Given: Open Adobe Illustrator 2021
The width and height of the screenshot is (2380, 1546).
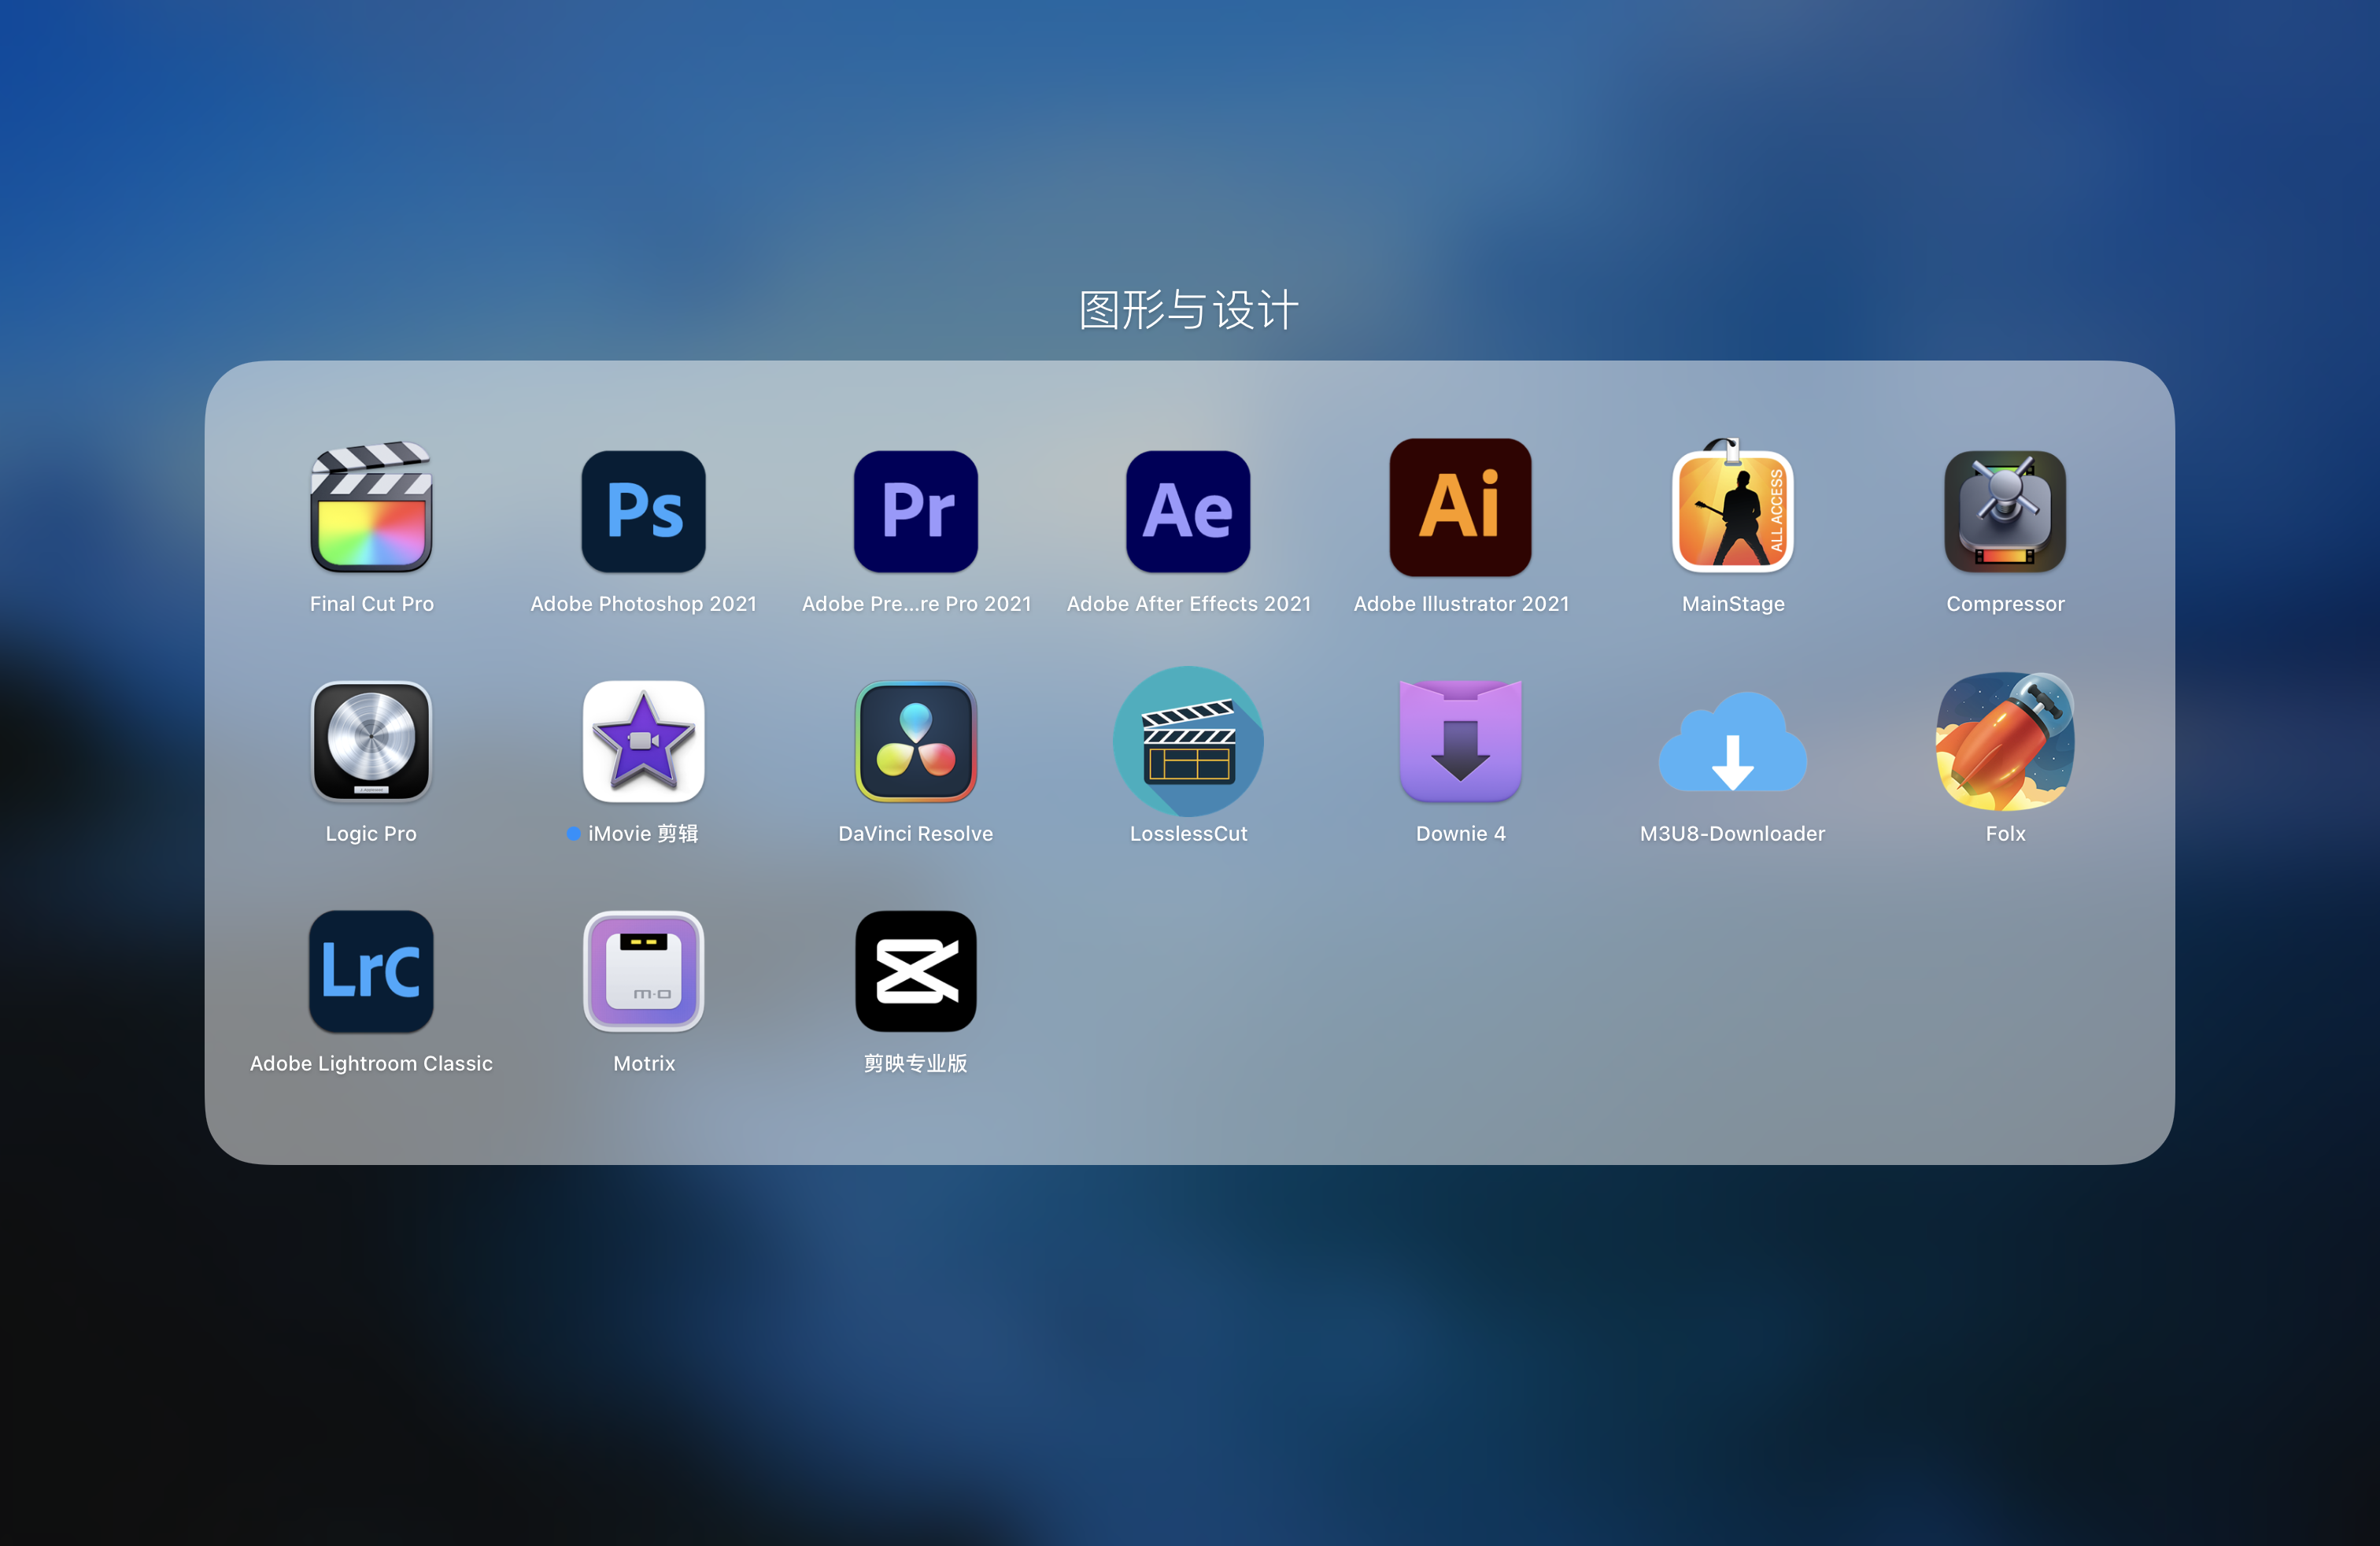Looking at the screenshot, I should point(1460,508).
